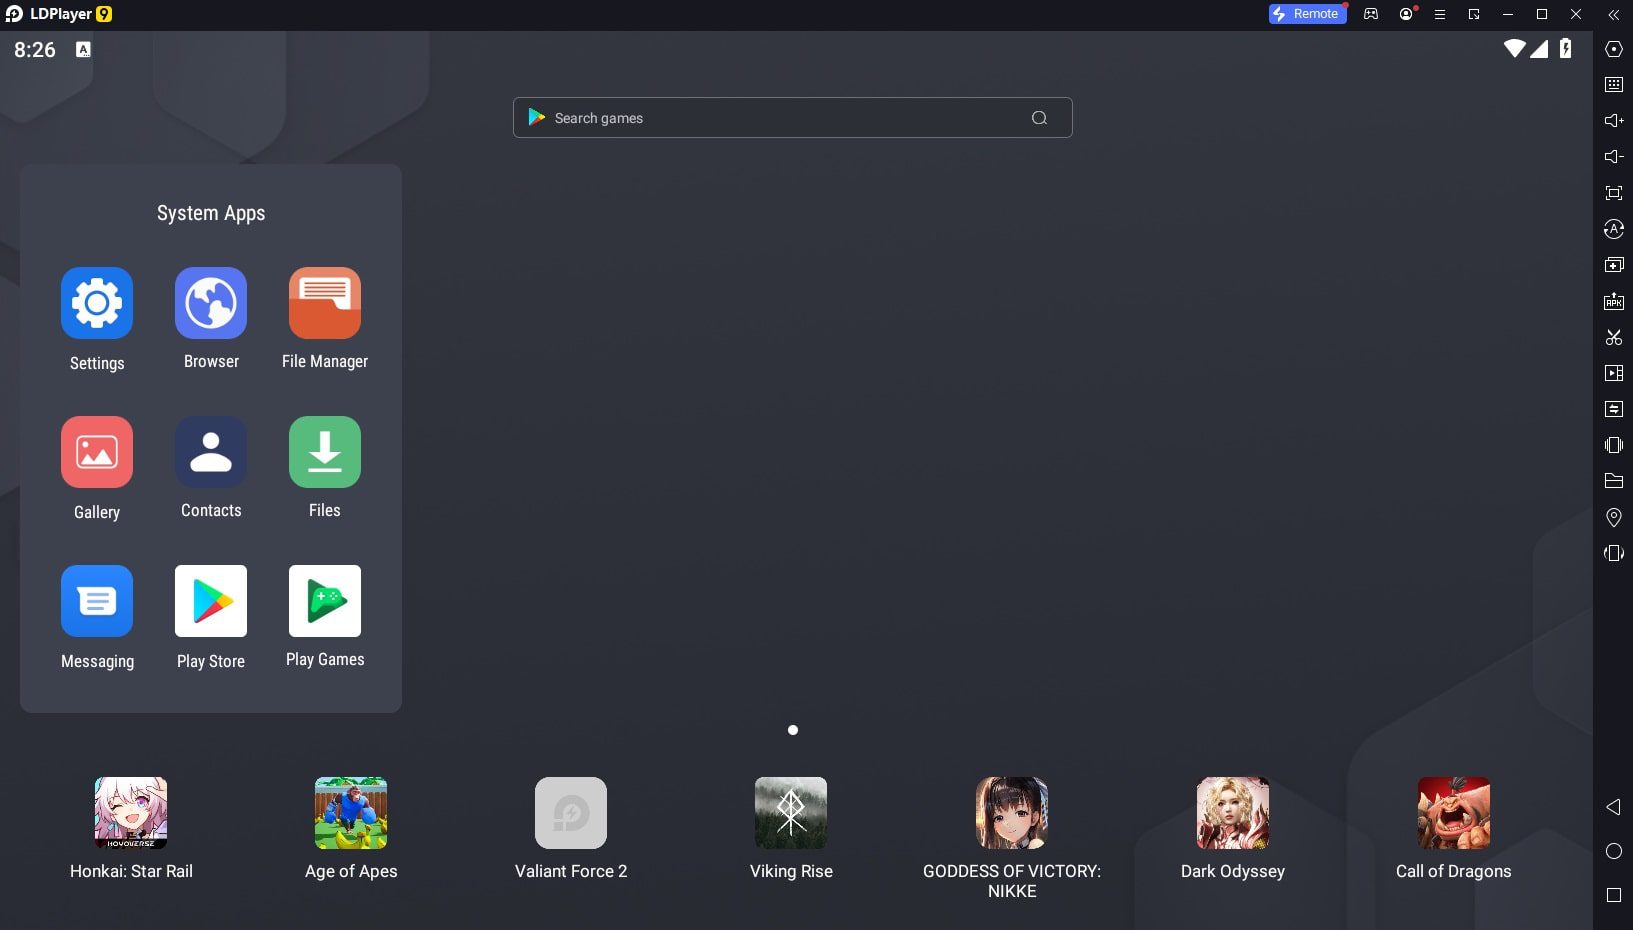
Task: Open the multi-instance plus icon in sidebar
Action: 1614,265
